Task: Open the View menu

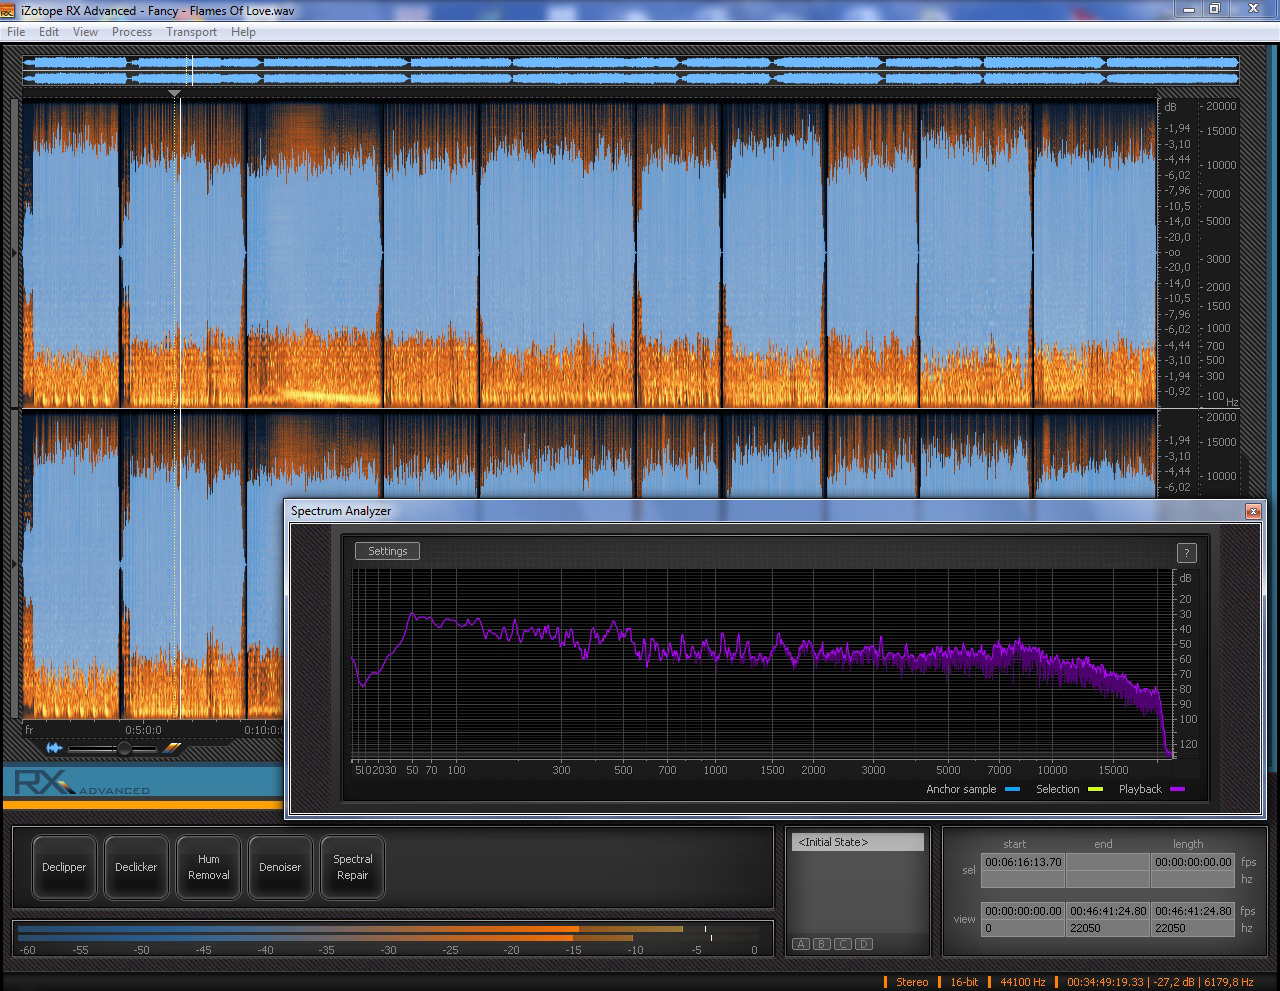Action: point(85,32)
